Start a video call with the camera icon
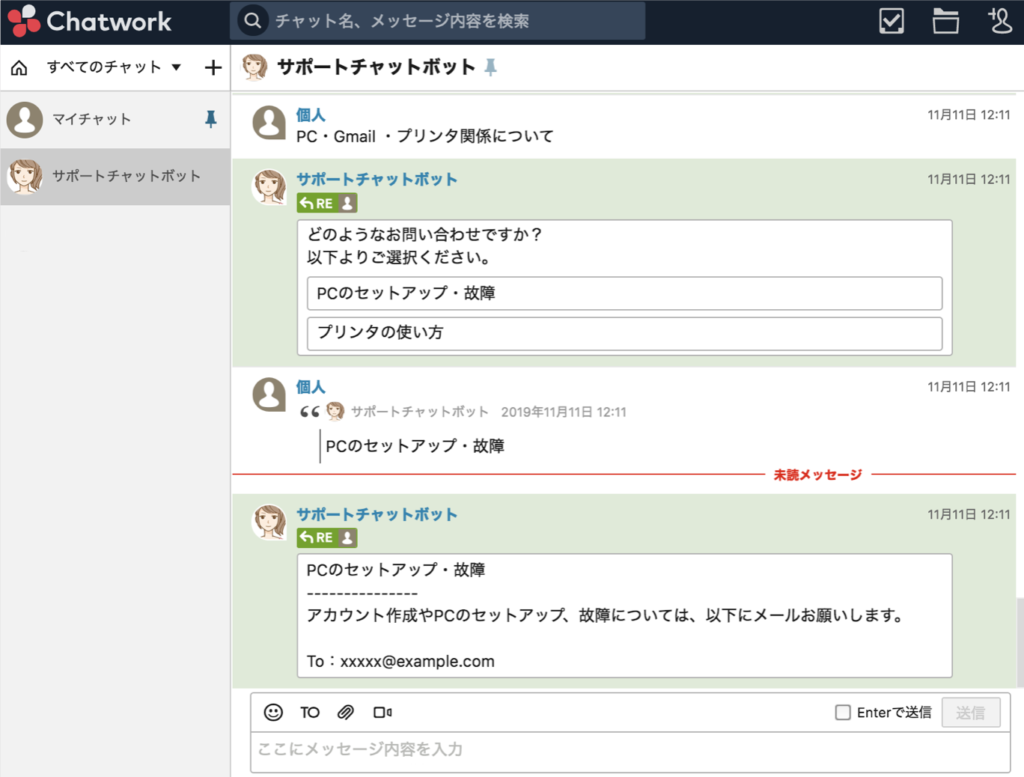The width and height of the screenshot is (1024, 777). pos(383,712)
